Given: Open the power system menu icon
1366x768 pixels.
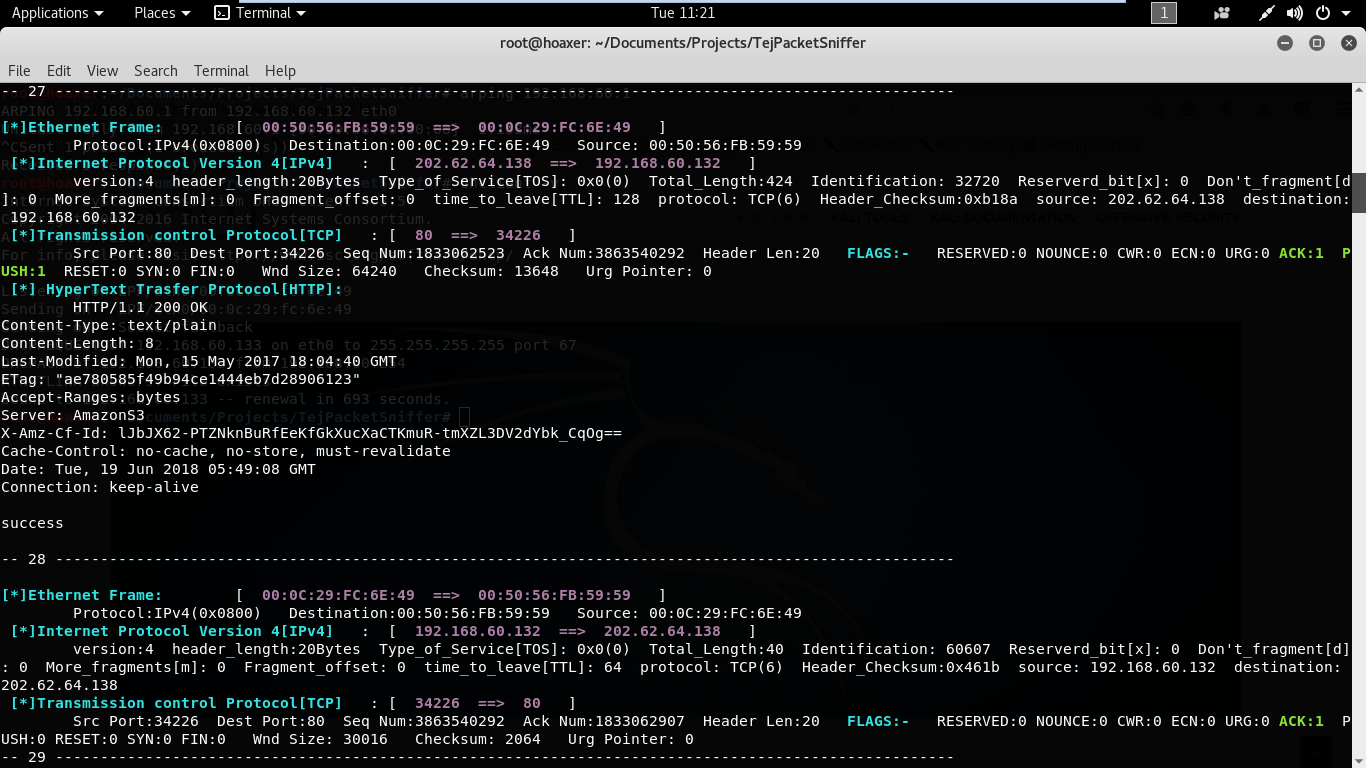Looking at the screenshot, I should (x=1323, y=13).
